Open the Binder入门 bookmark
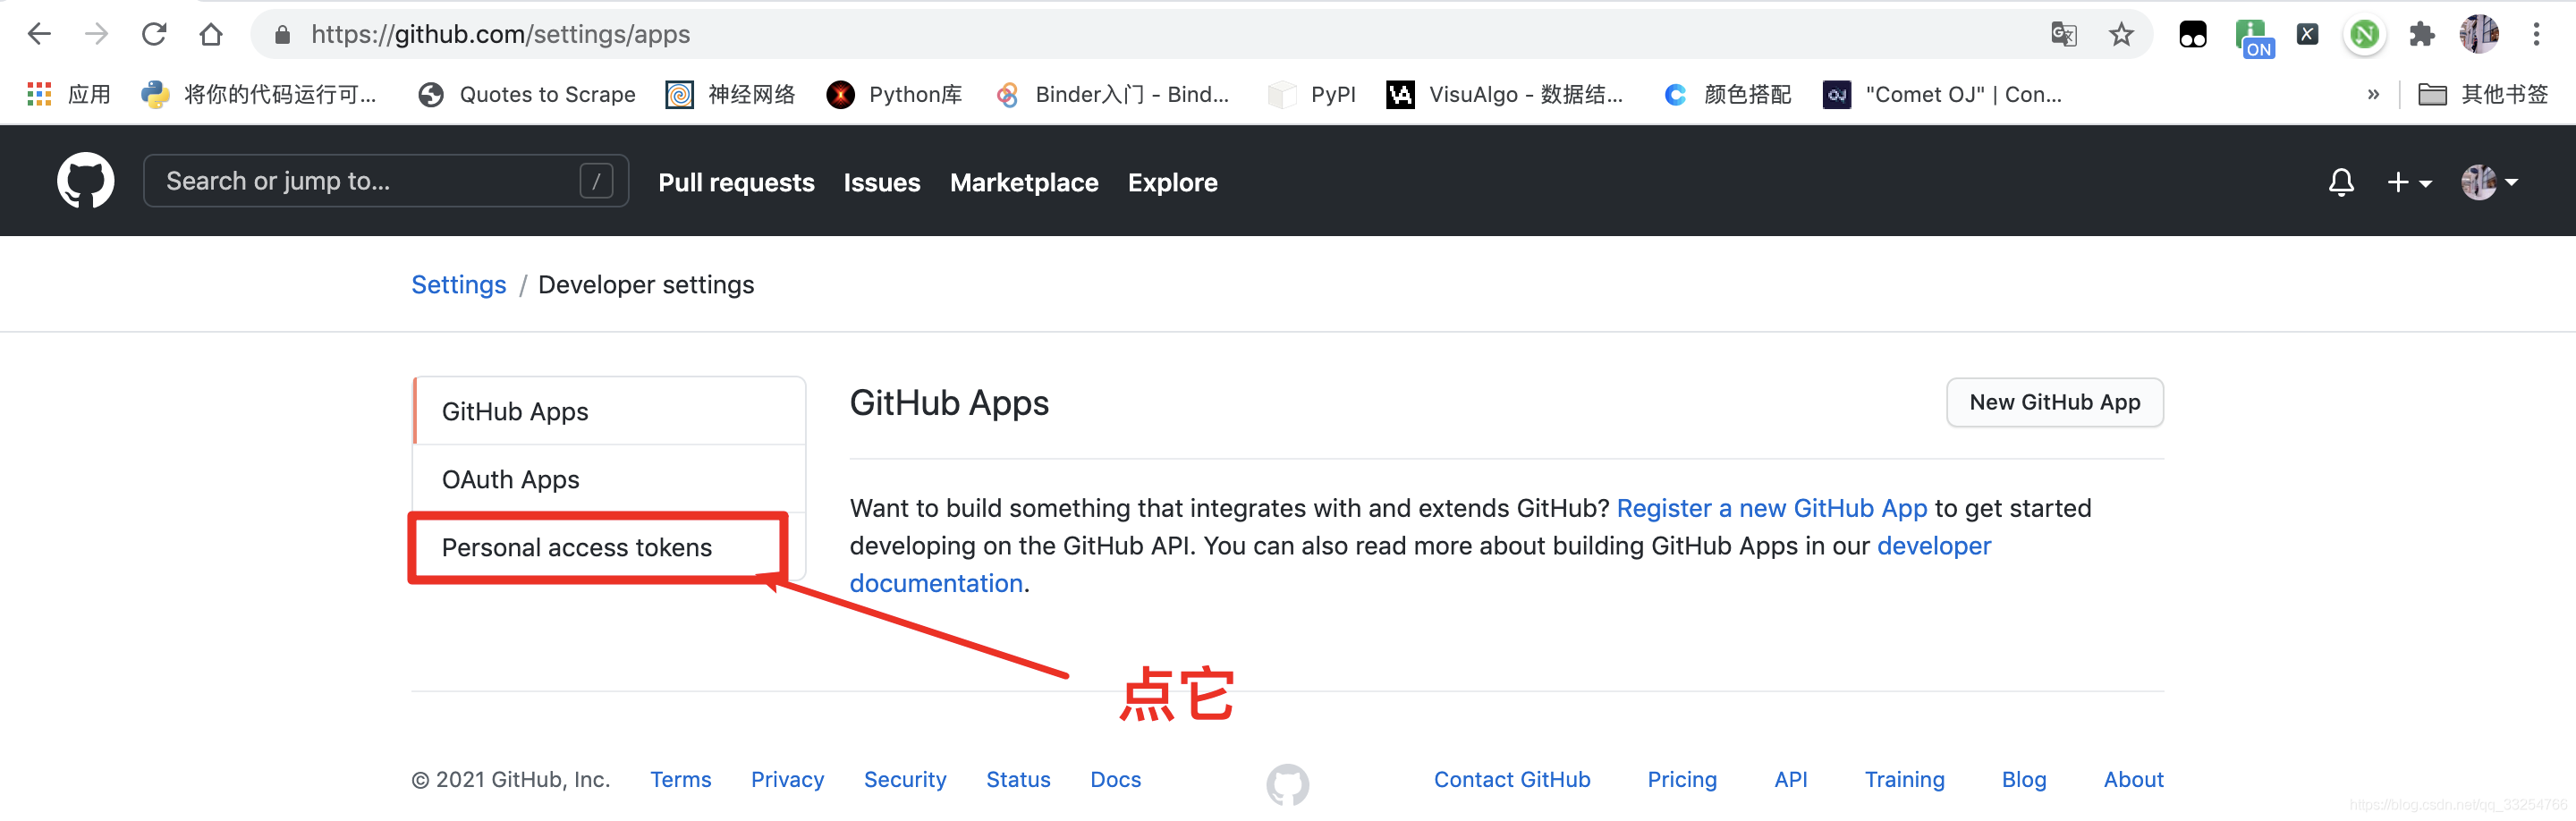Screen dimensions: 2576x821 (x=1112, y=94)
